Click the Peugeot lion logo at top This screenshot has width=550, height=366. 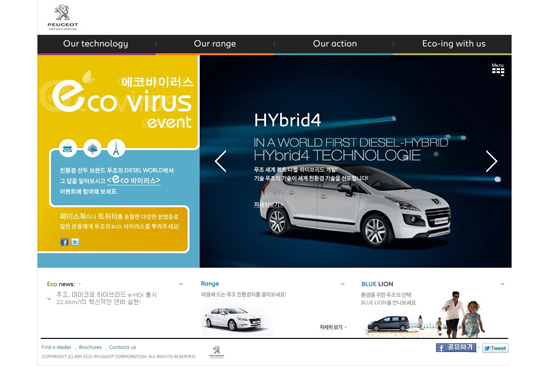(x=63, y=17)
